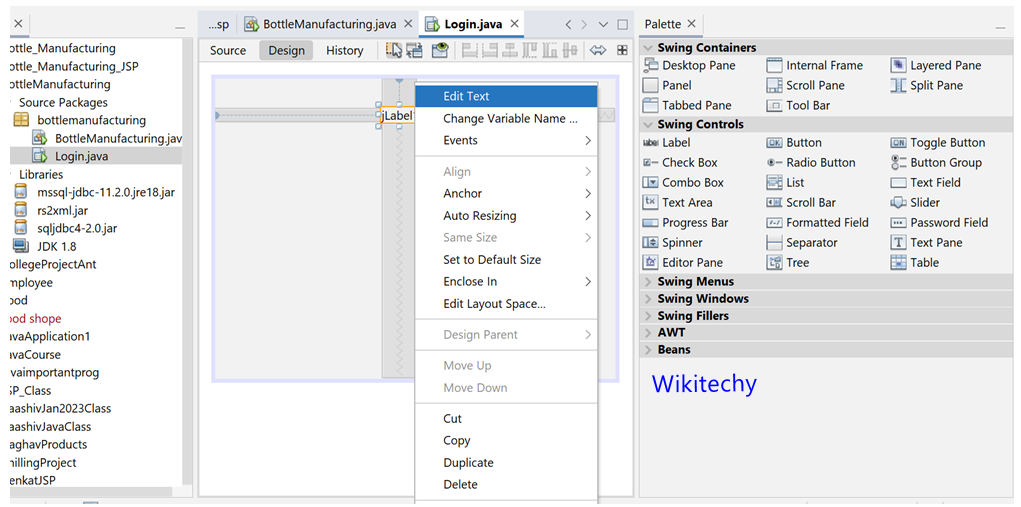Choose Password Field from the palette
This screenshot has height=507, width=1021.
point(940,223)
